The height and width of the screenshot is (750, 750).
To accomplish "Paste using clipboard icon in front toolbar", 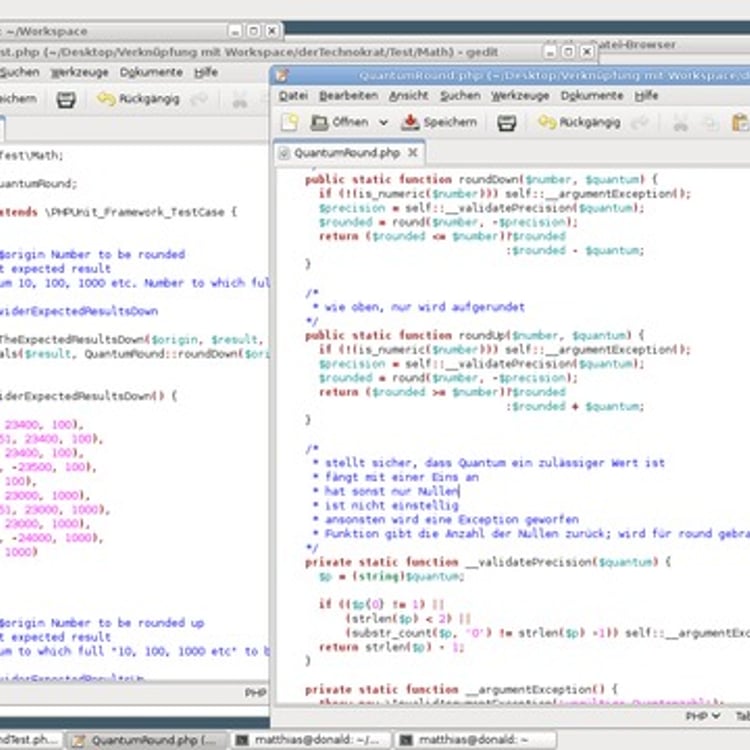I will [740, 123].
